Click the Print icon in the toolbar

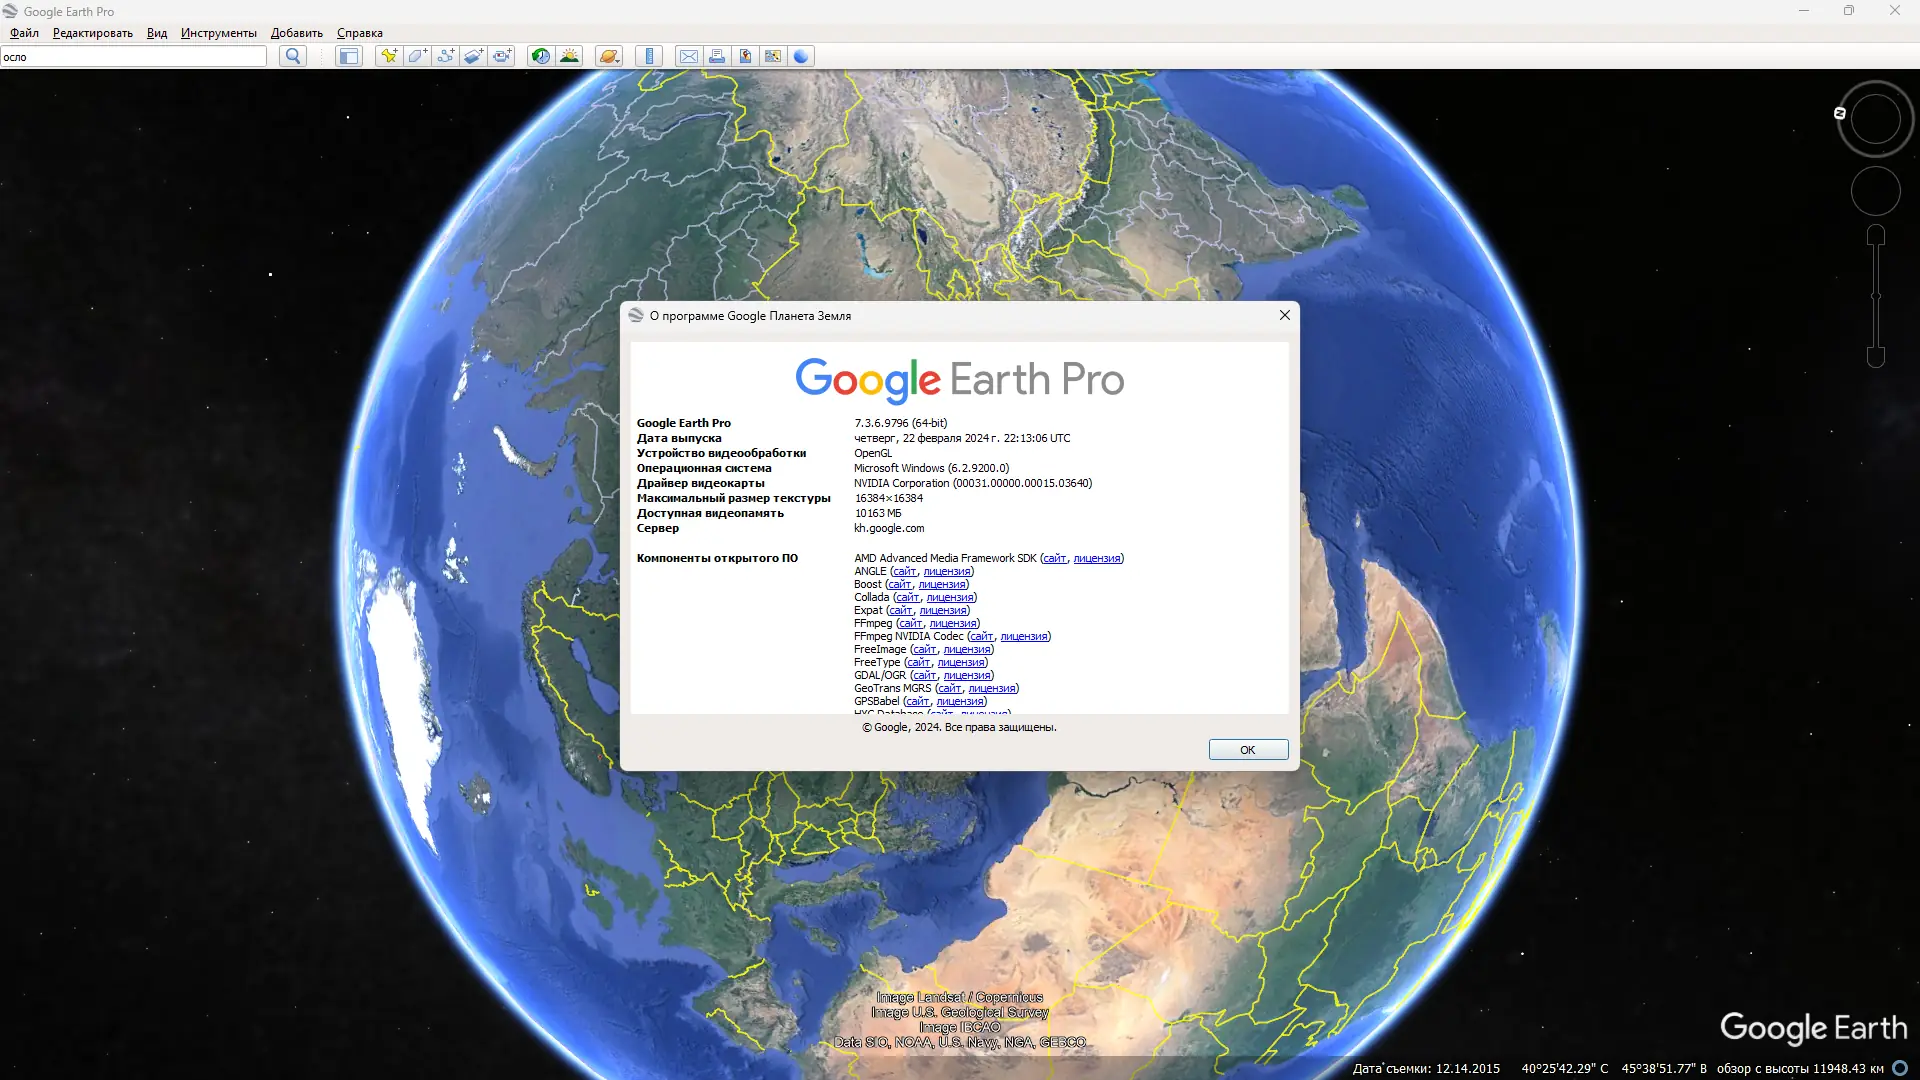pos(717,56)
